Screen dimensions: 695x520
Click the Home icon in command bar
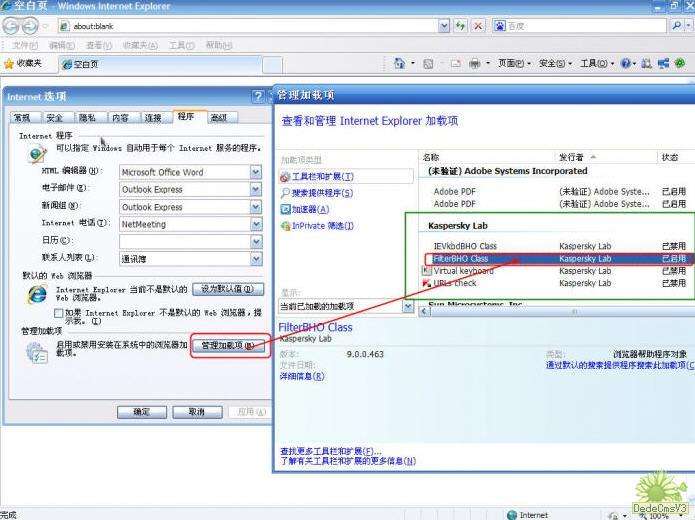pos(400,64)
